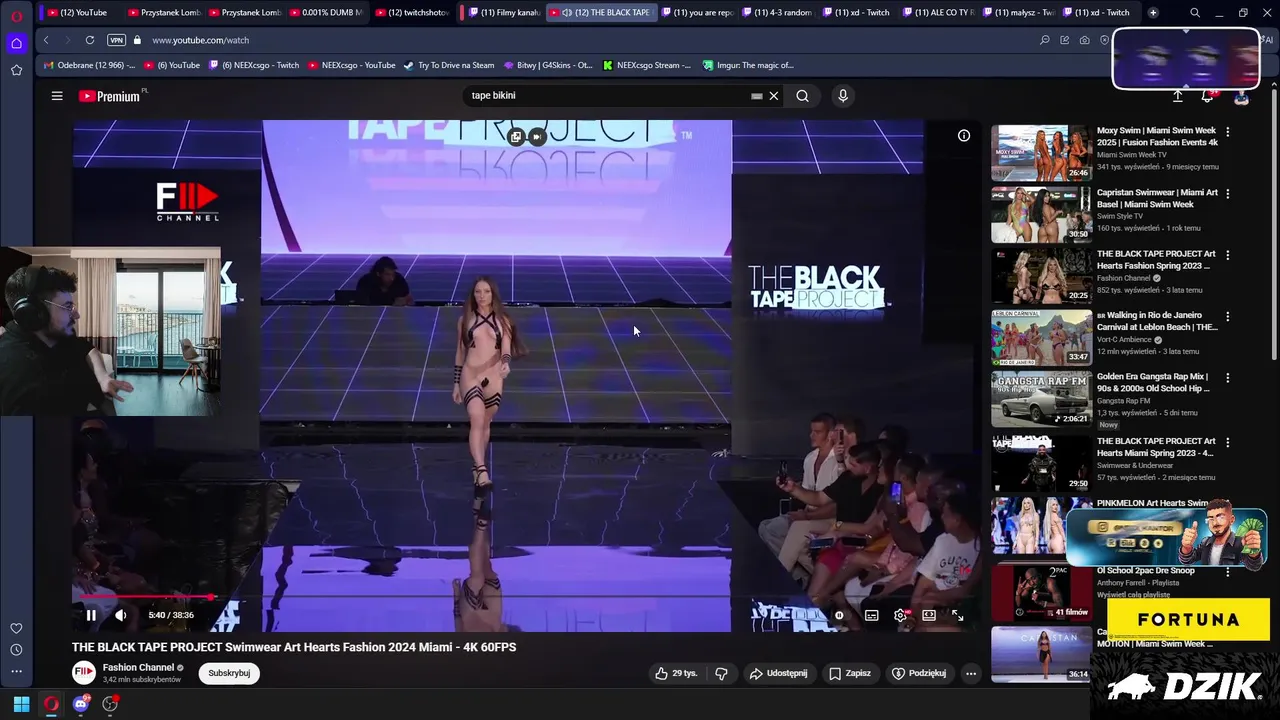This screenshot has width=1280, height=720.
Task: Open the YouTube hamburger guide menu
Action: click(x=57, y=96)
